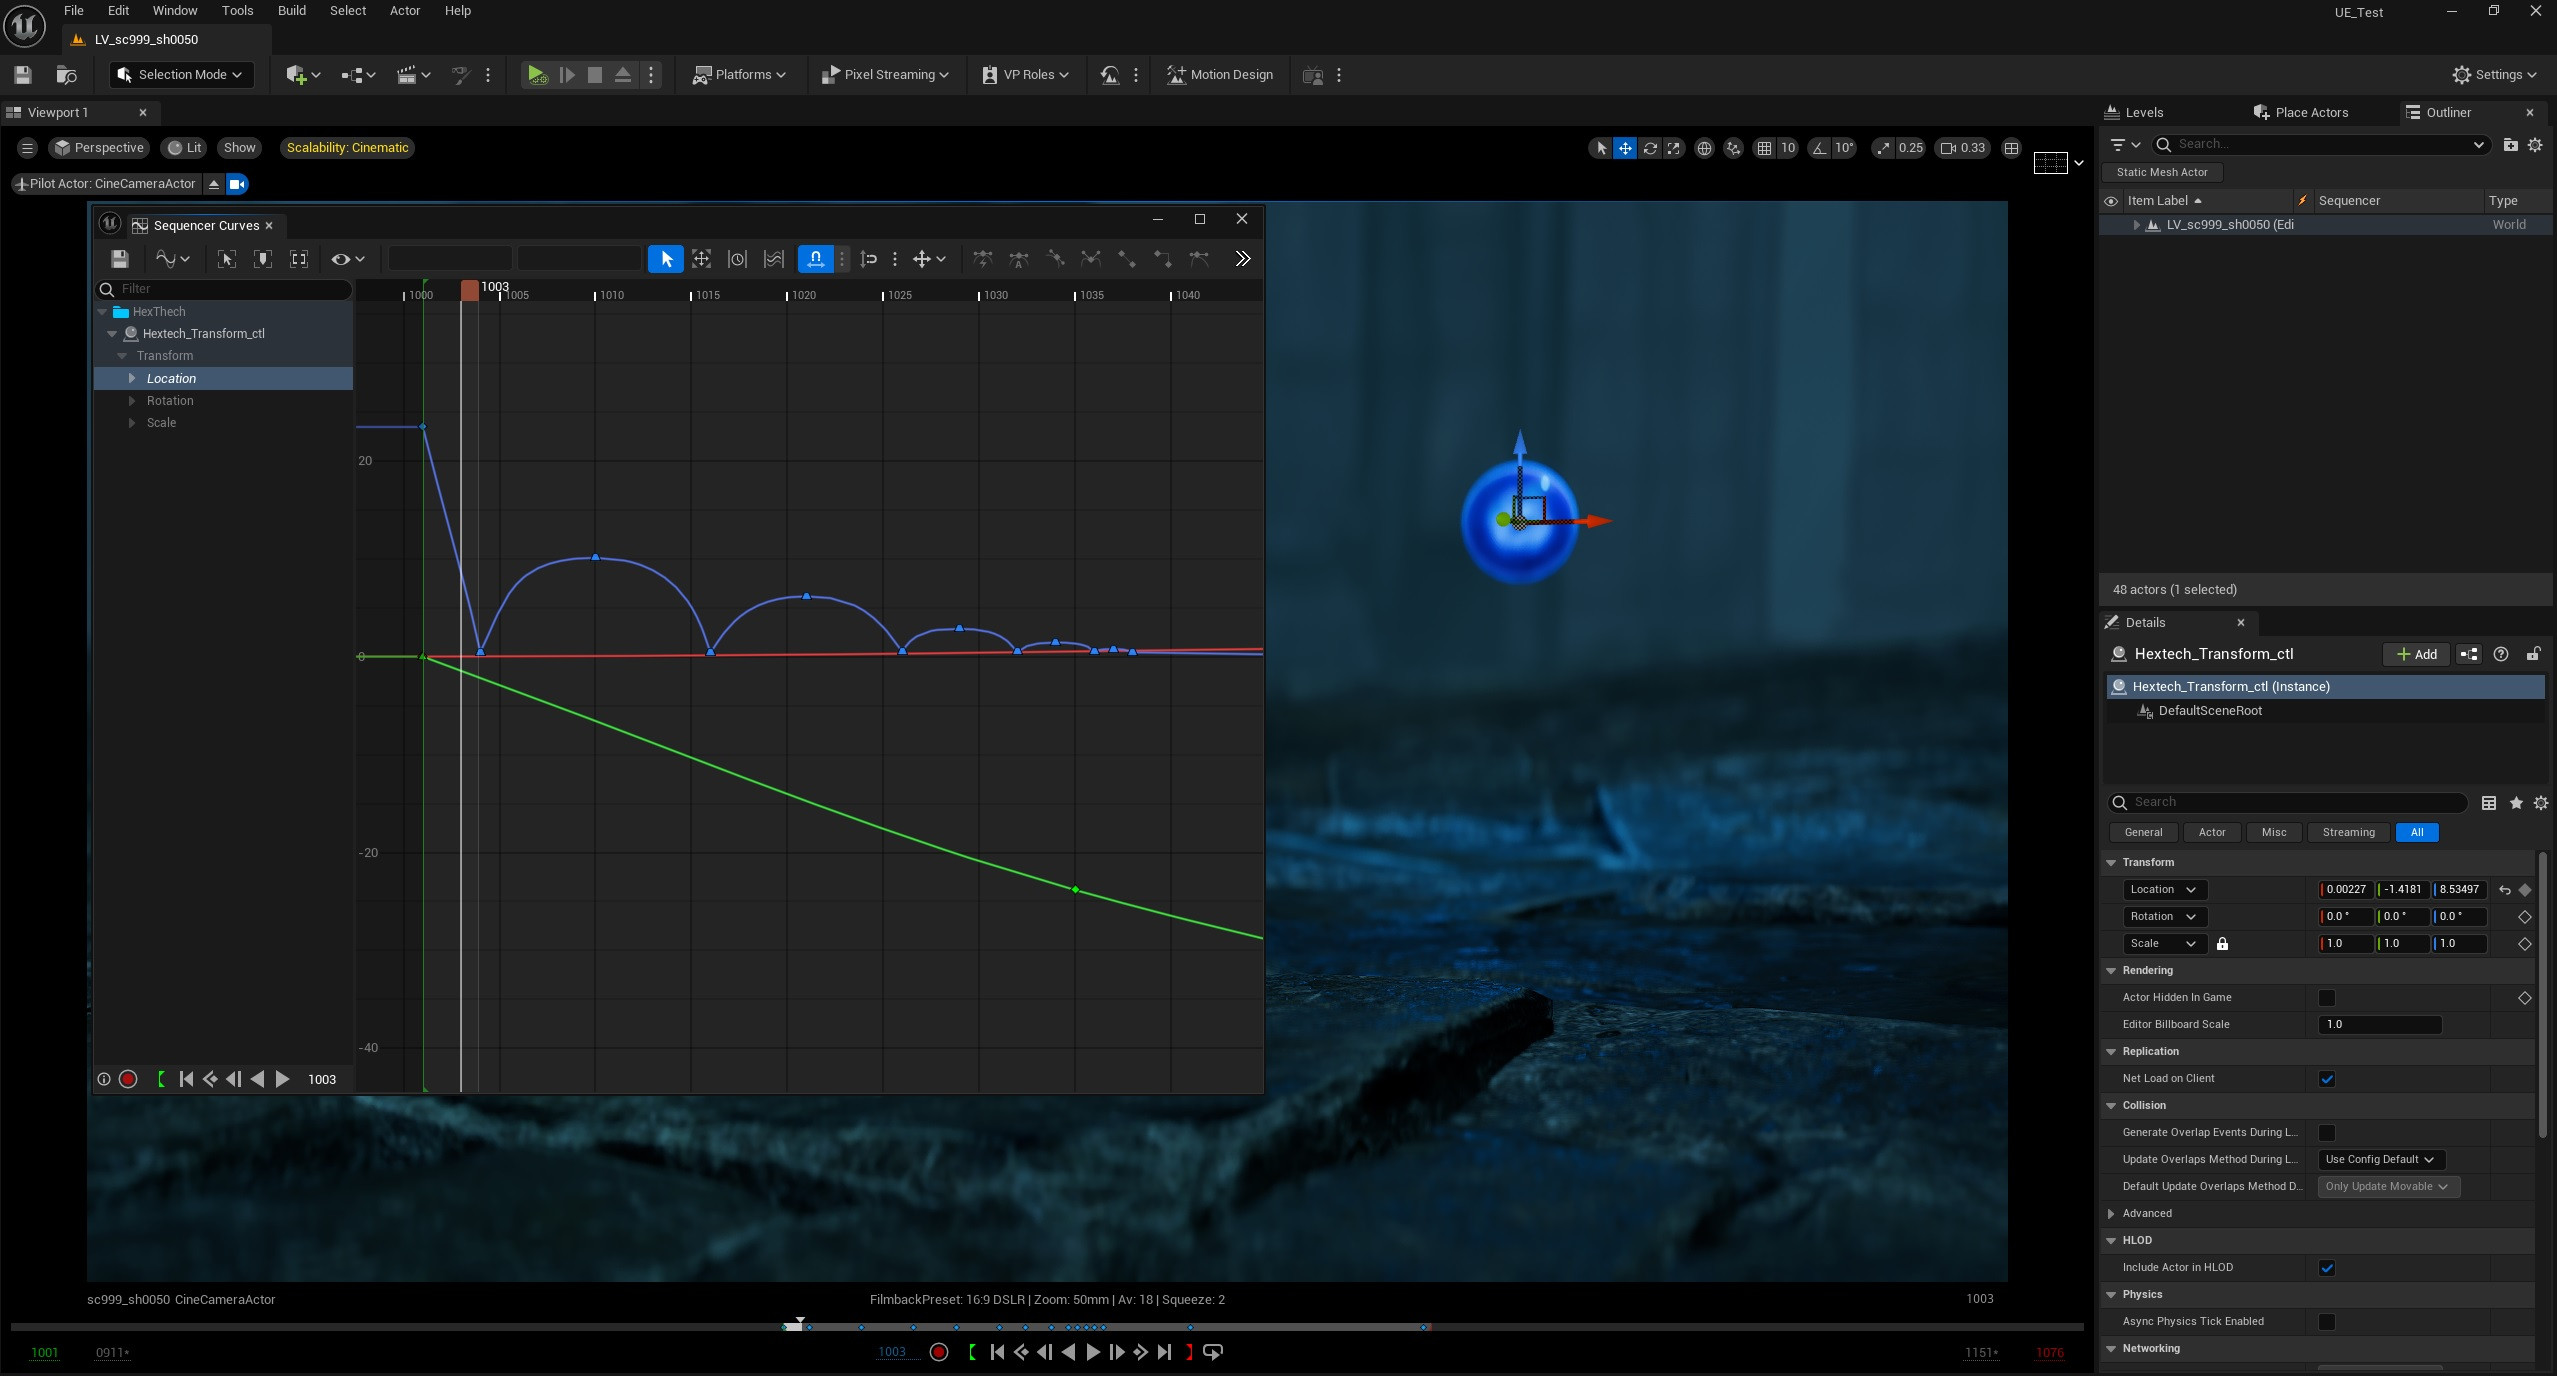Select the curve editor pointer tool
Viewport: 2557px width, 1376px height.
pyautogui.click(x=665, y=259)
